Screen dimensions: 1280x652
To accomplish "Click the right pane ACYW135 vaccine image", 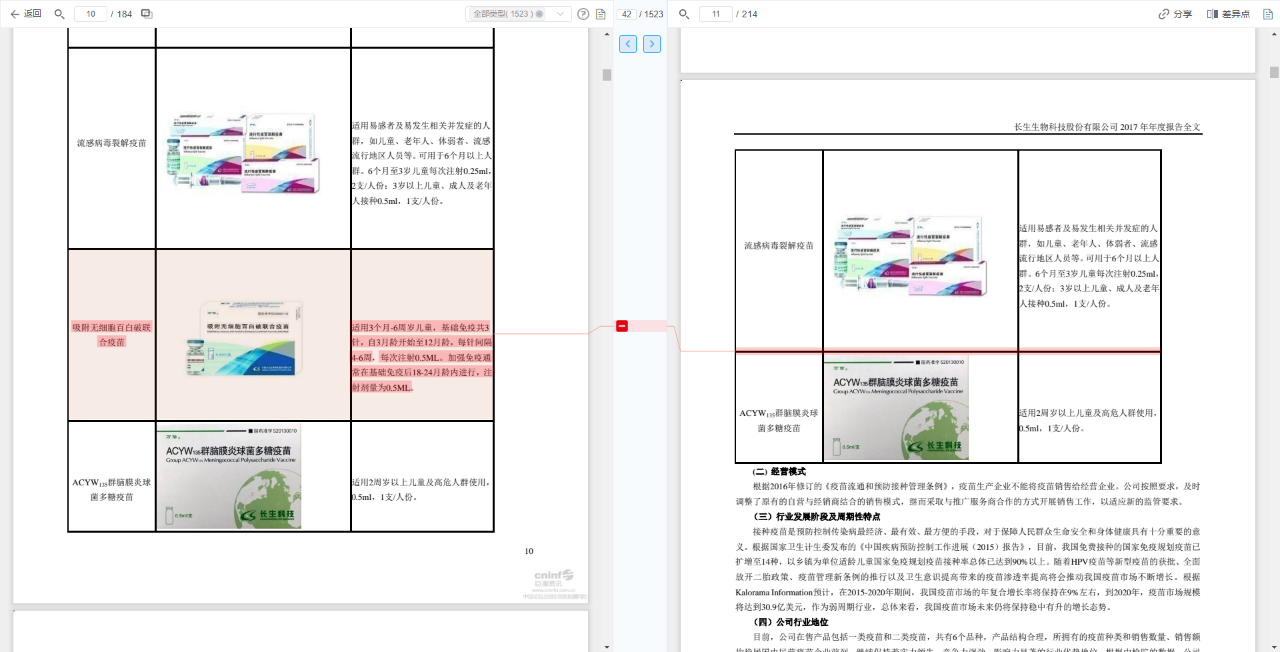I will tap(896, 407).
